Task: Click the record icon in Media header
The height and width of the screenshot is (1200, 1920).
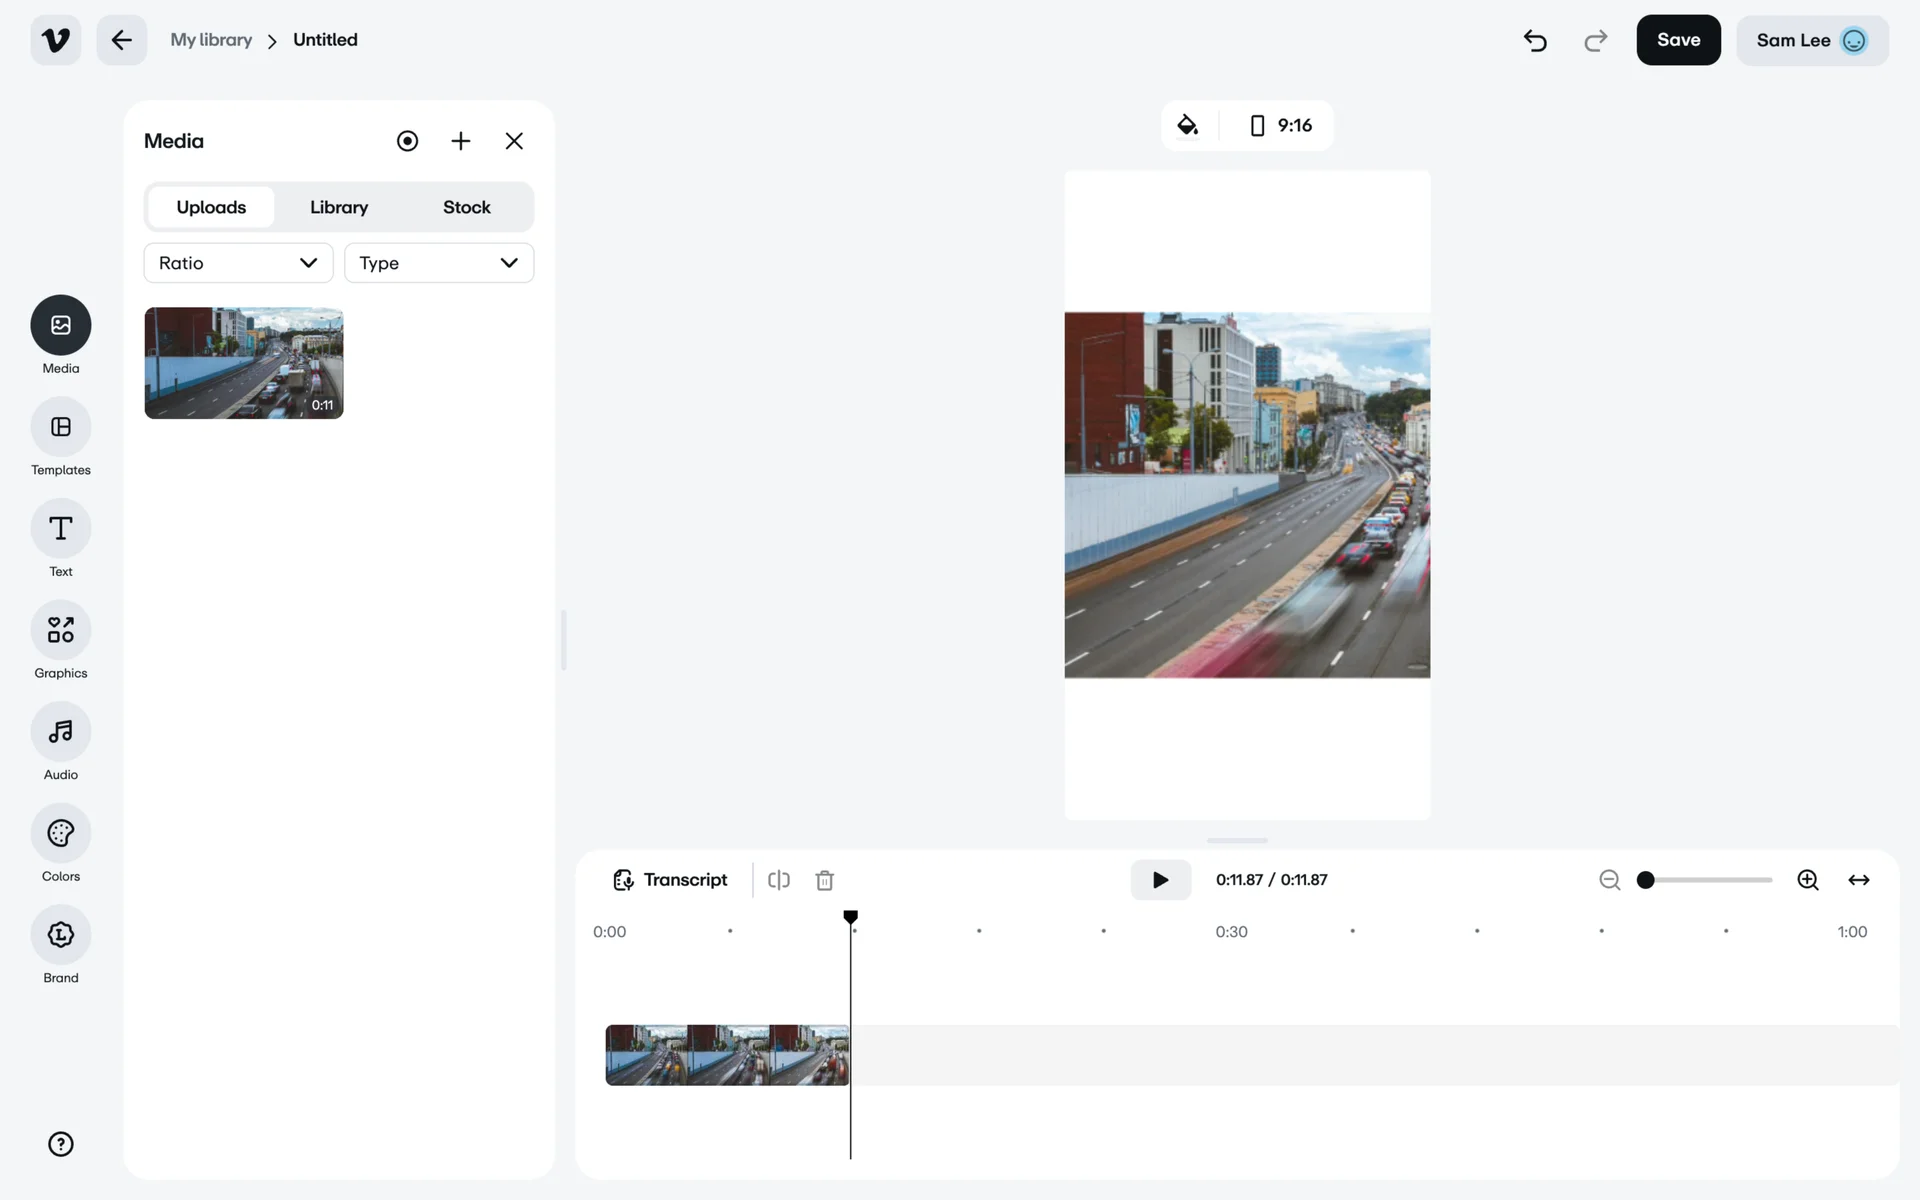Action: [407, 141]
